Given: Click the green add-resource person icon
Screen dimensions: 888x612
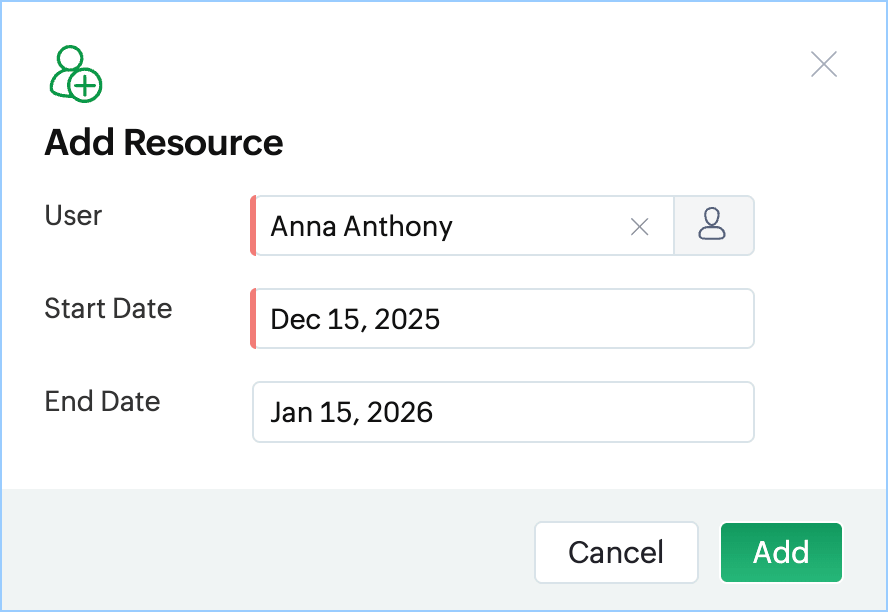Looking at the screenshot, I should pos(68,69).
